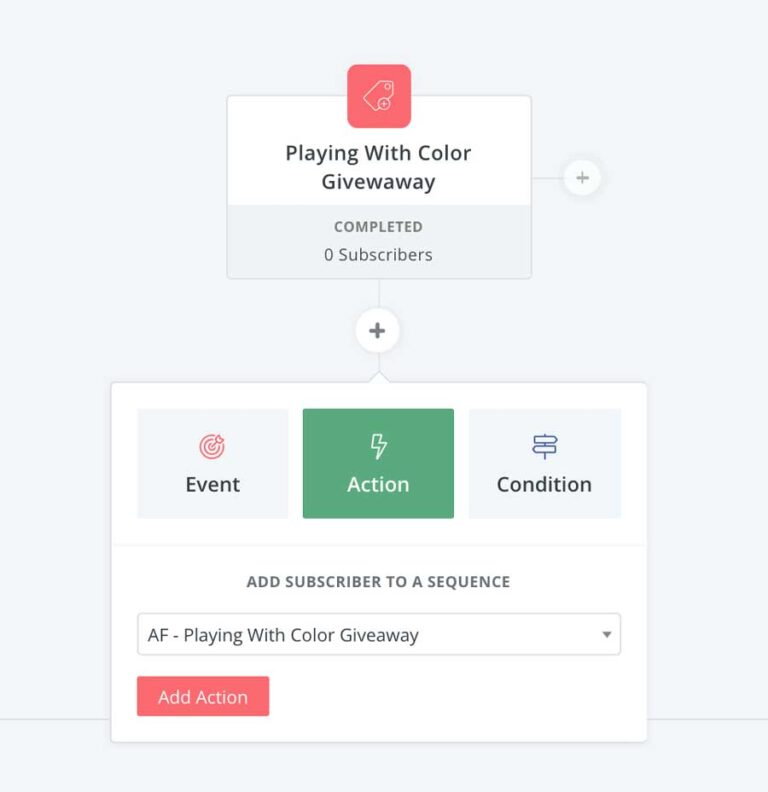Select the green Action tab label
The height and width of the screenshot is (792, 768).
[x=378, y=485]
